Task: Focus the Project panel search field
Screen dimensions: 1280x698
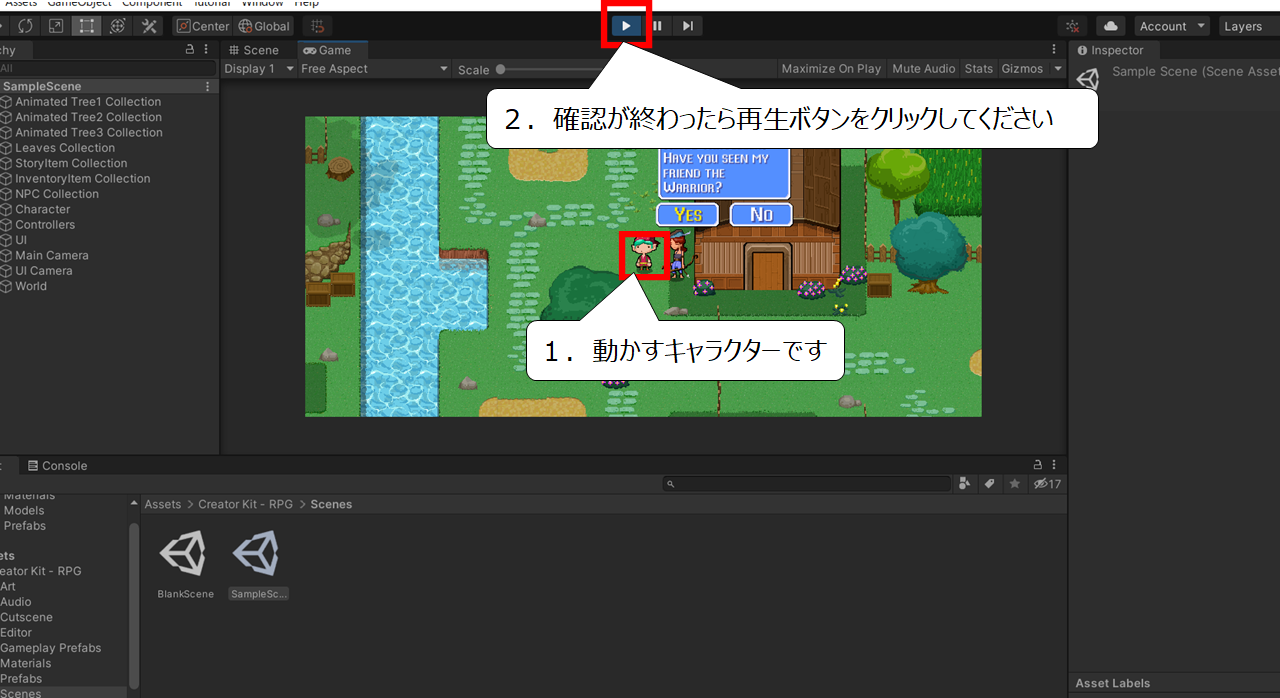Action: (806, 484)
